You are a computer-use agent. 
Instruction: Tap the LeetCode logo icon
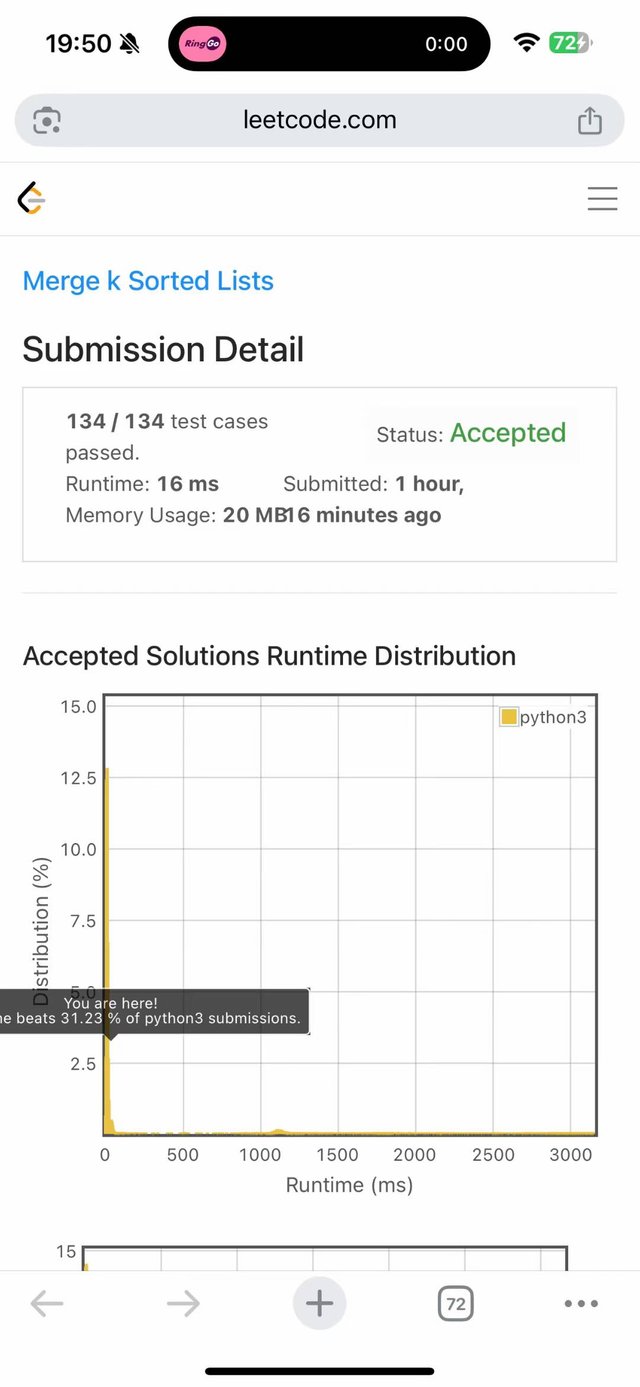click(32, 199)
